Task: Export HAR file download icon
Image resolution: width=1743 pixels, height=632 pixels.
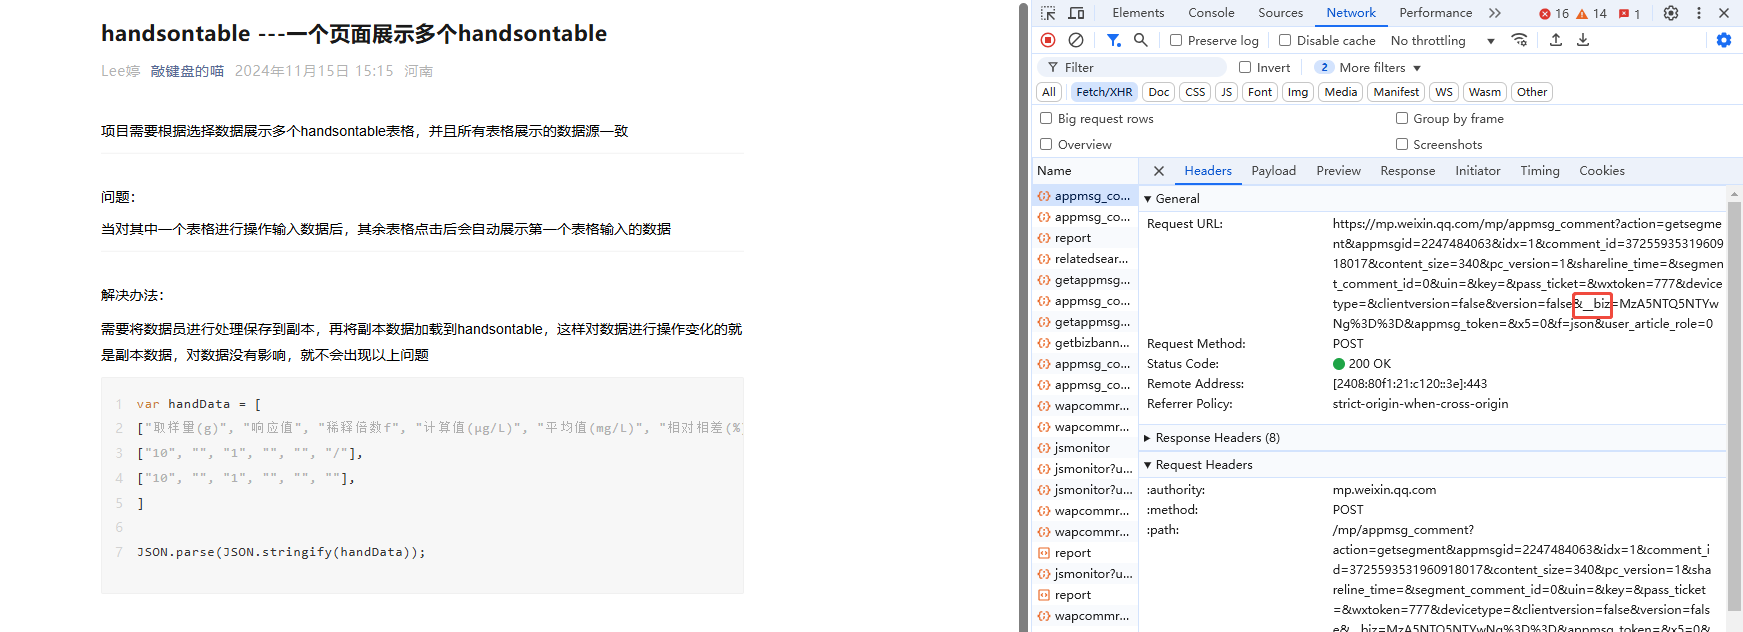Action: coord(1583,40)
